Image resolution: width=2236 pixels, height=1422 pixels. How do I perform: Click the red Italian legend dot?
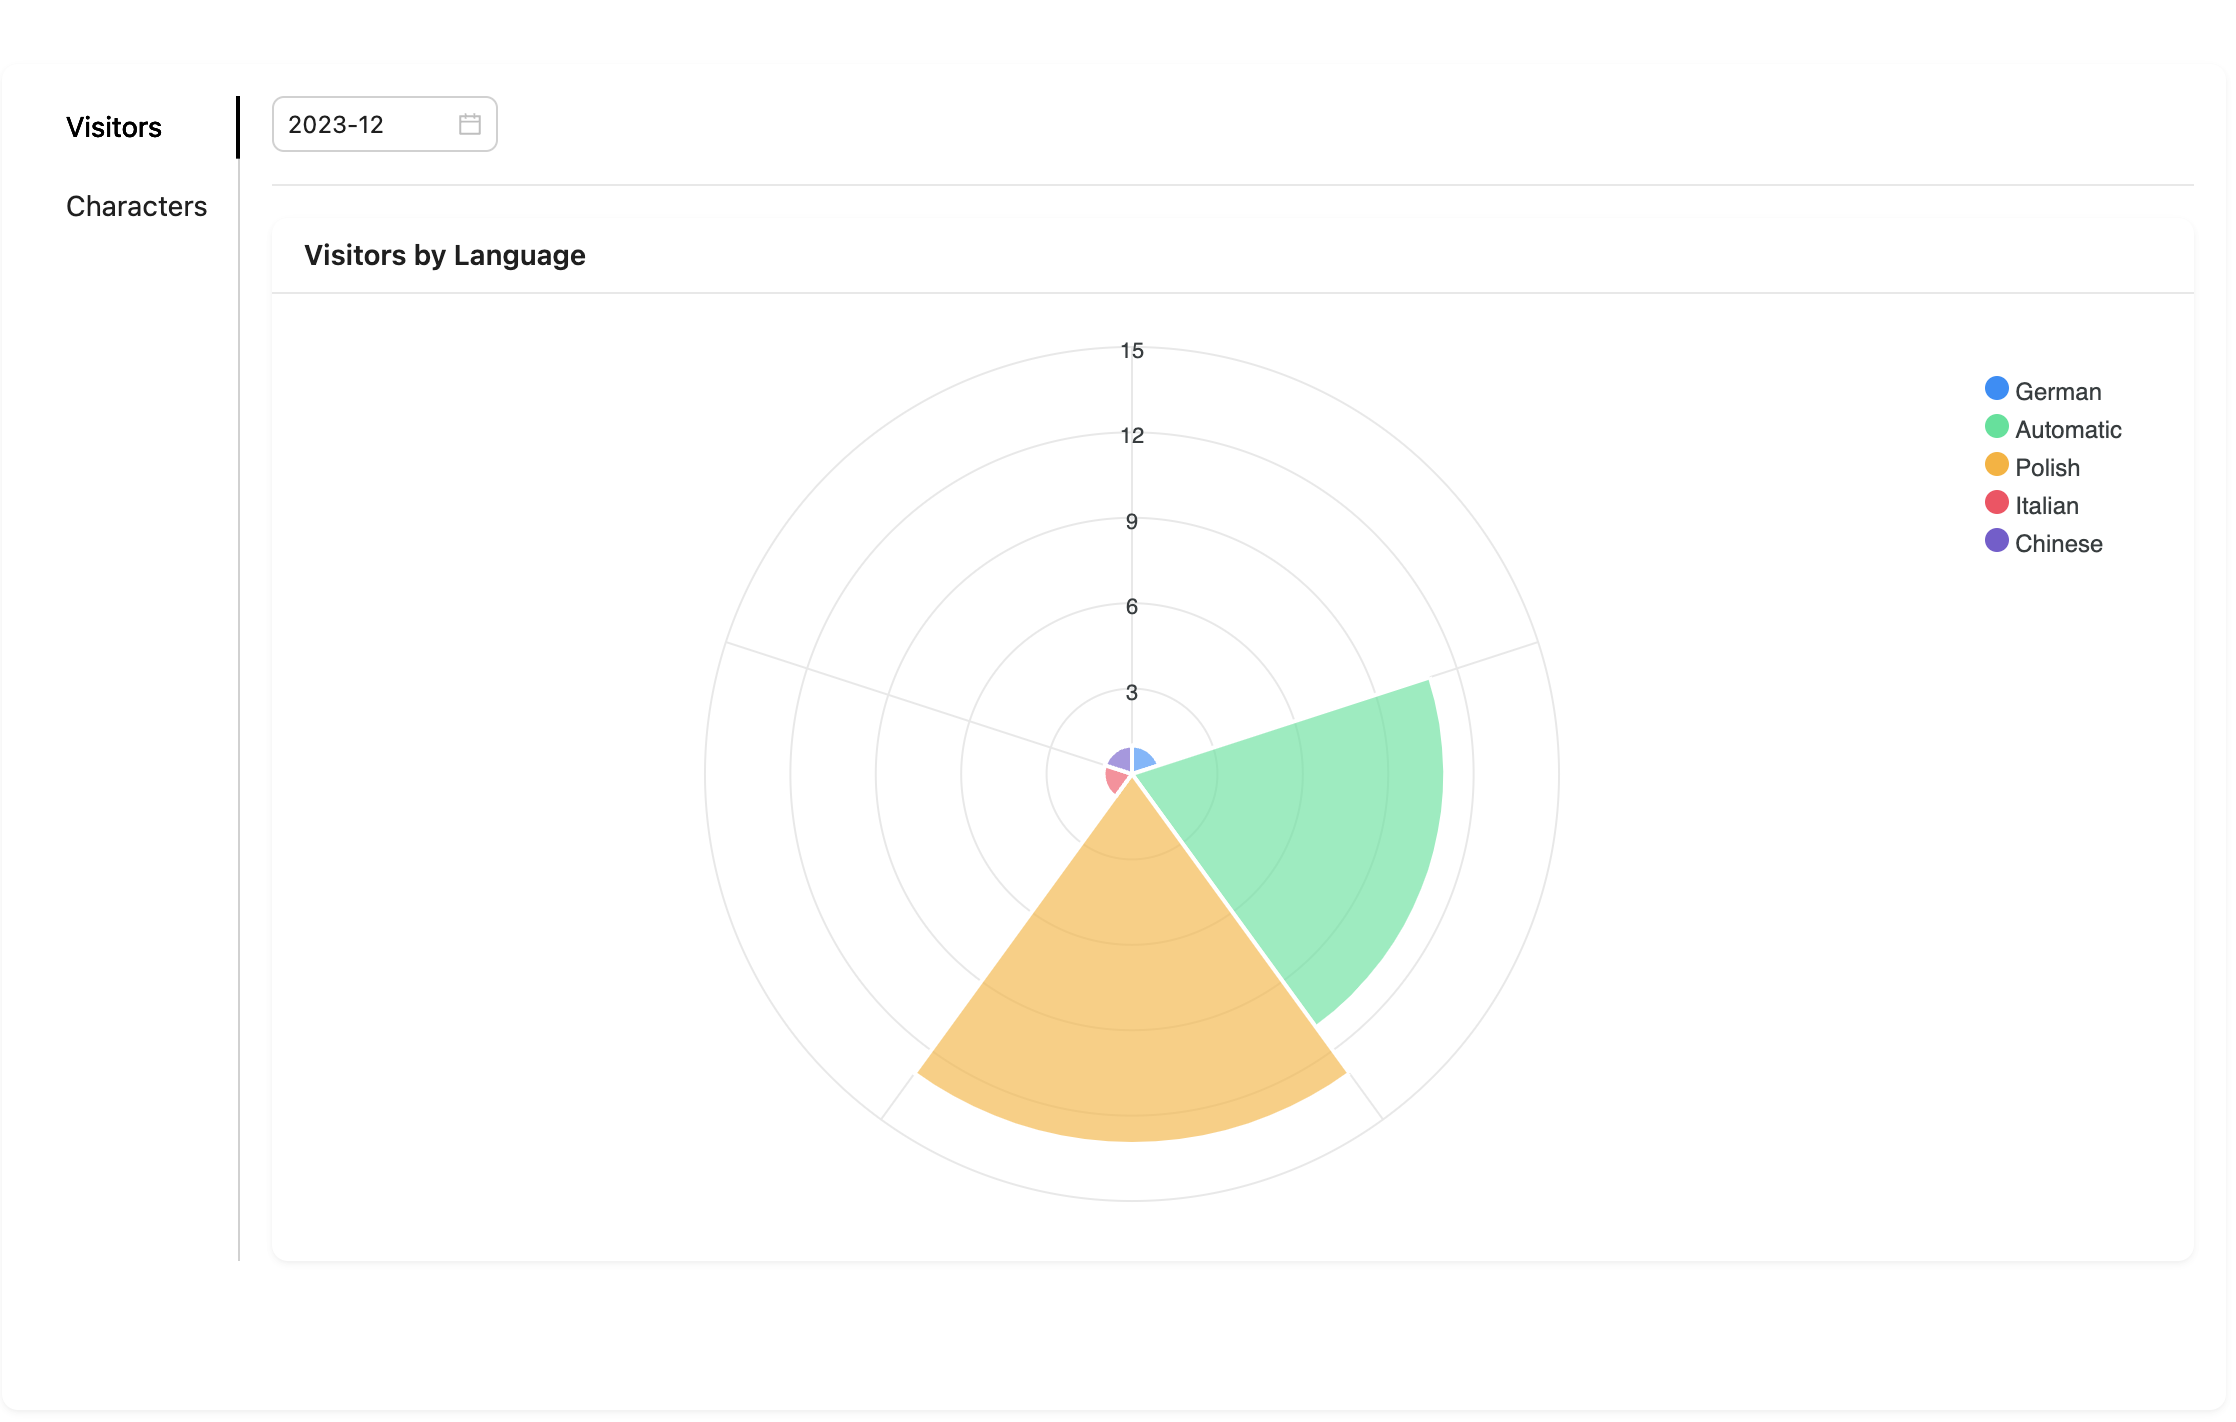[1996, 503]
